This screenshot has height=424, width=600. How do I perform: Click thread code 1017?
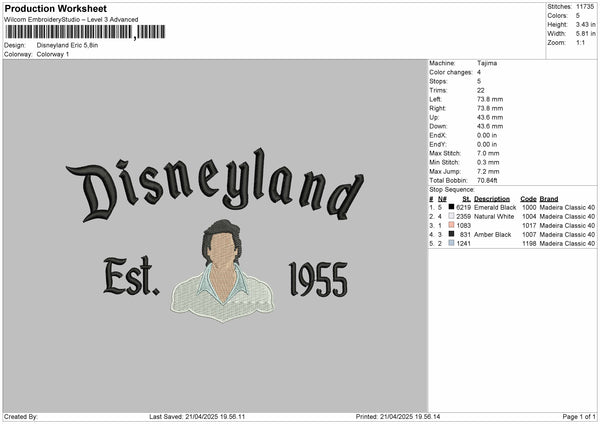pos(529,225)
